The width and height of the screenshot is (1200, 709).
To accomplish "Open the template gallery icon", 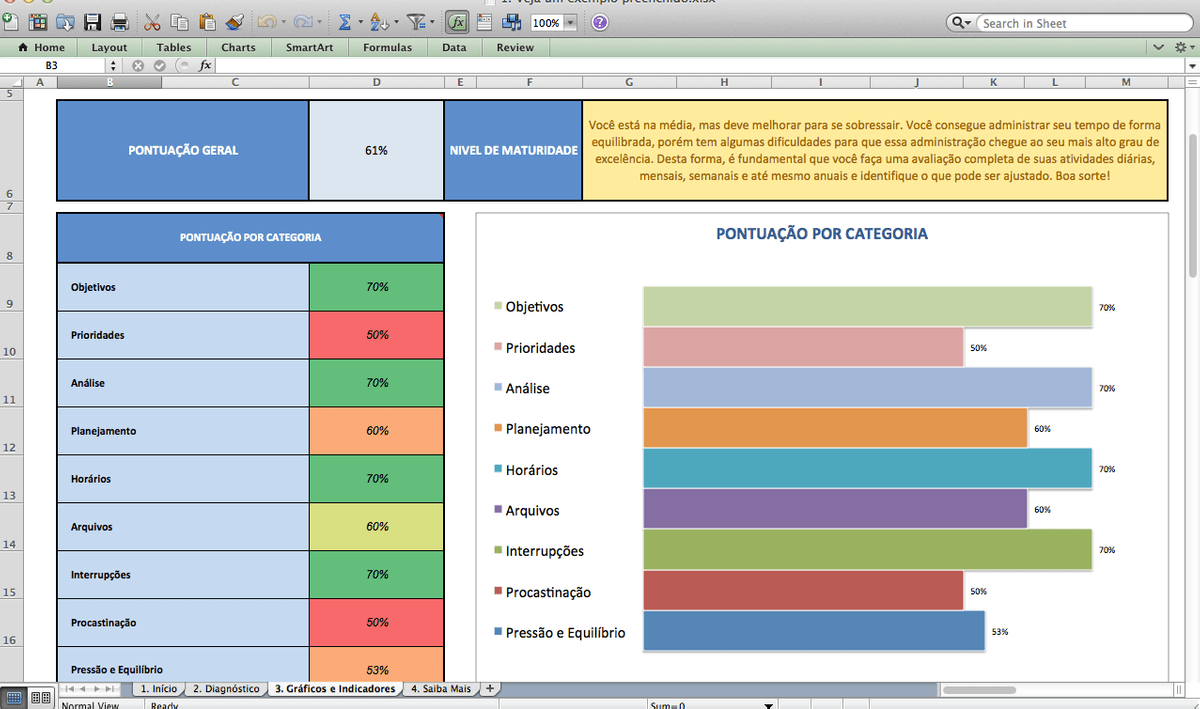I will click(x=38, y=21).
